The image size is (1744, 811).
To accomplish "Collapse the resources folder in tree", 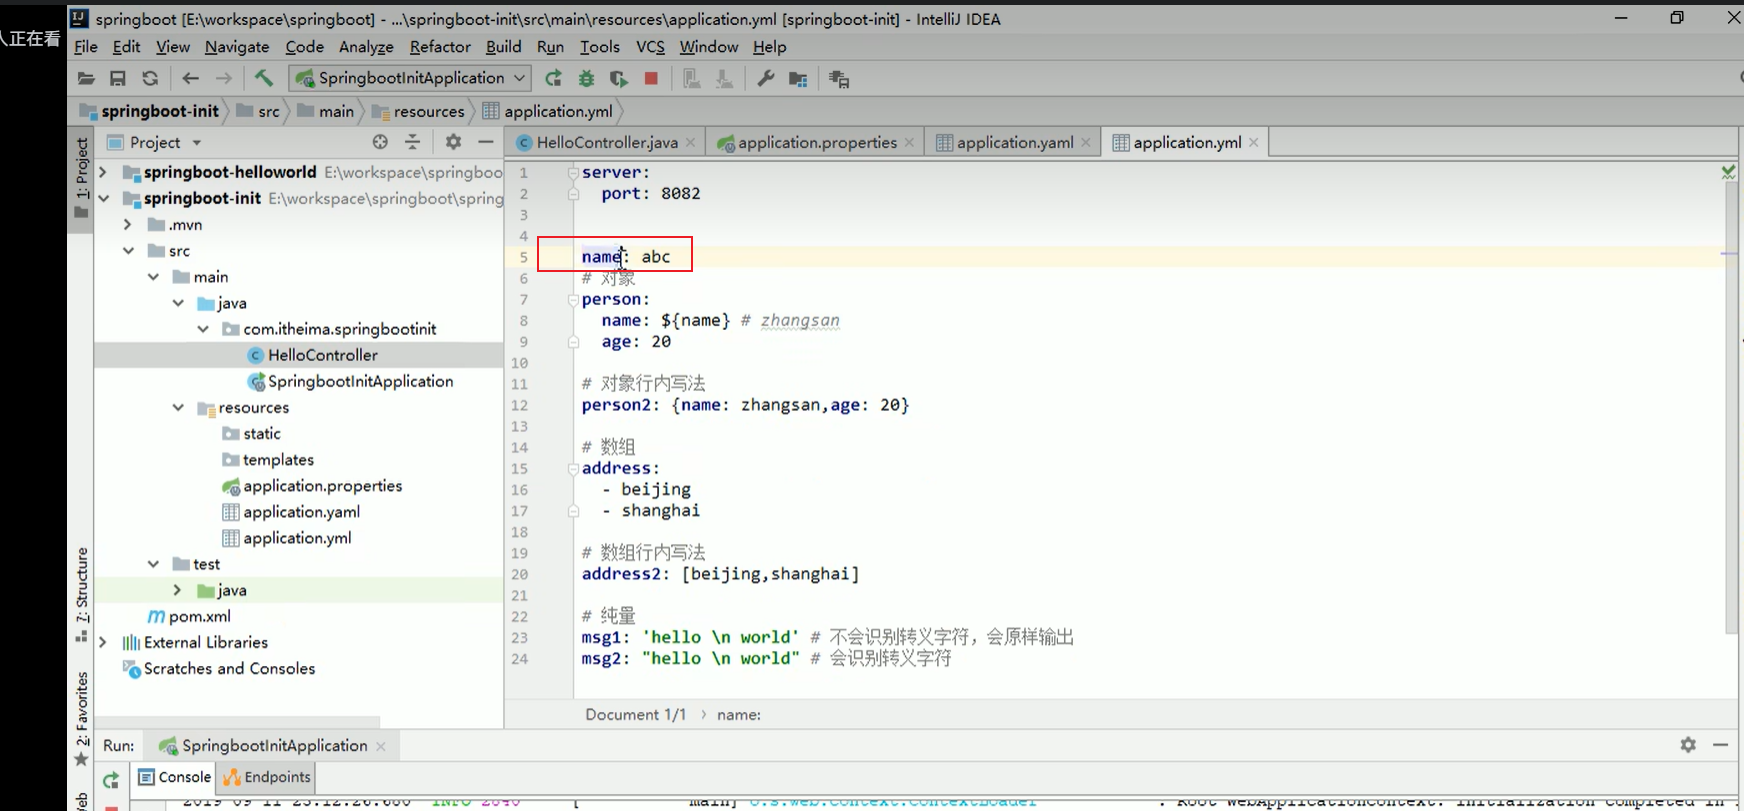I will pos(178,407).
